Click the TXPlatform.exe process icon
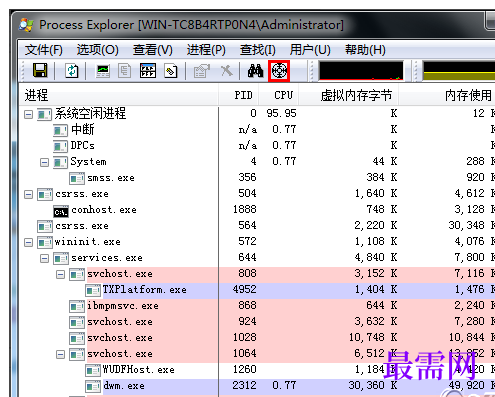 (x=93, y=290)
